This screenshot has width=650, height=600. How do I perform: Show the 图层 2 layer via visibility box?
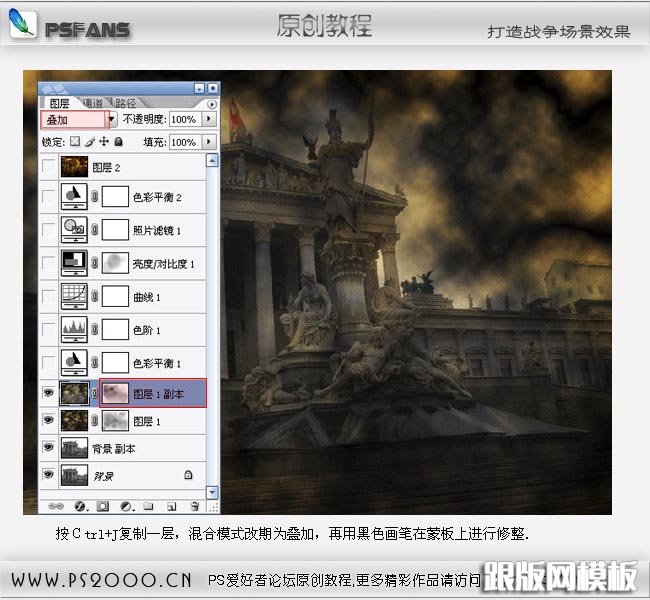coord(49,167)
